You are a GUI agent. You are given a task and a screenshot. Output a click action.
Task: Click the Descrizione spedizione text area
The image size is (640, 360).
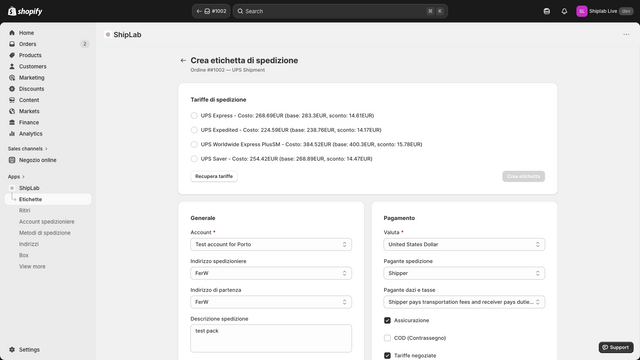pyautogui.click(x=271, y=338)
